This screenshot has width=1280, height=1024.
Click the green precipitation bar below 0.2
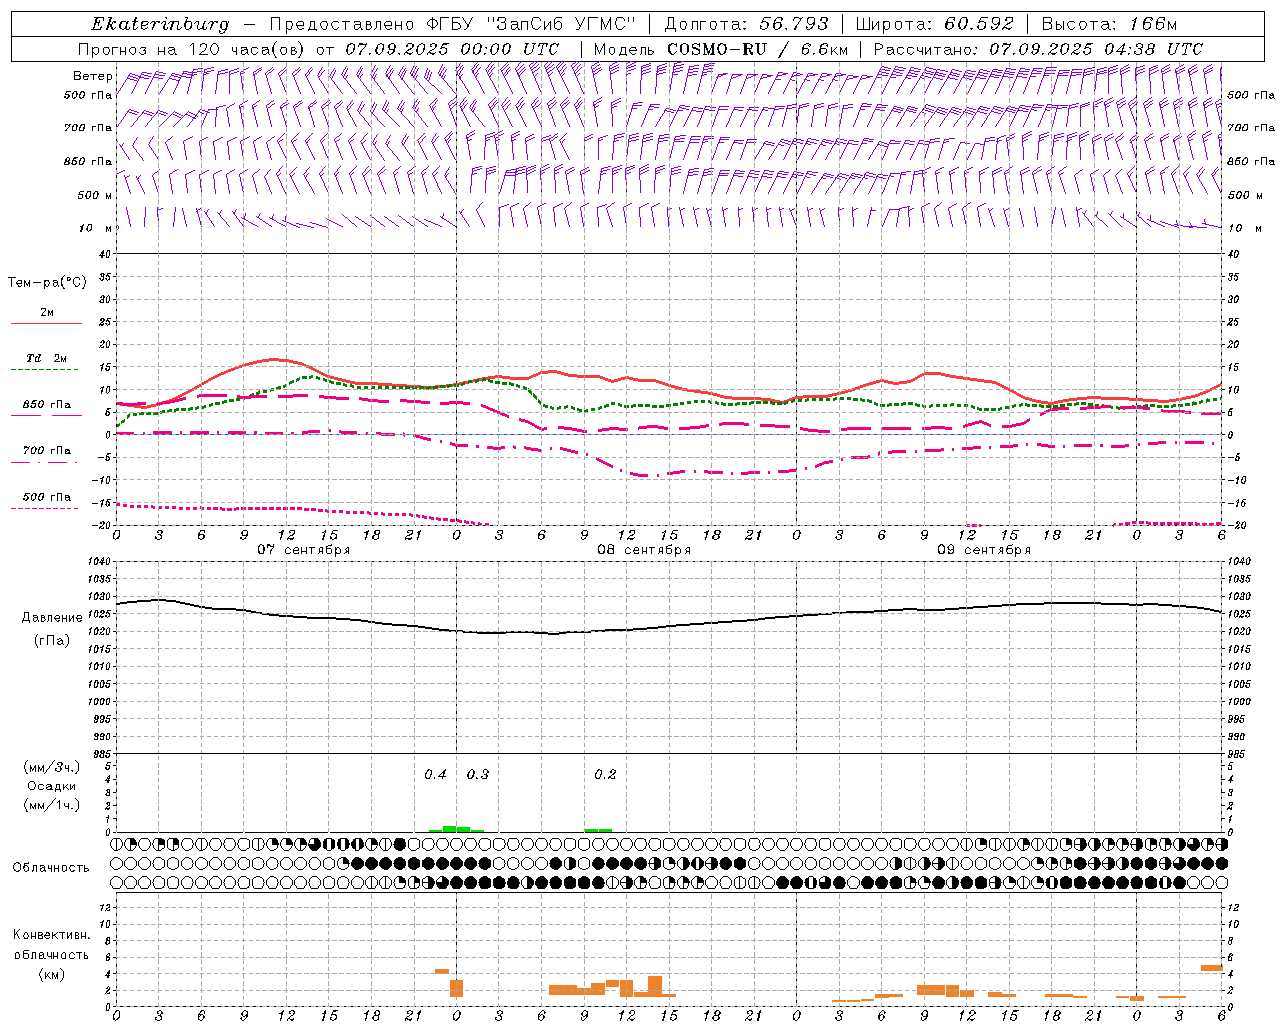598,830
